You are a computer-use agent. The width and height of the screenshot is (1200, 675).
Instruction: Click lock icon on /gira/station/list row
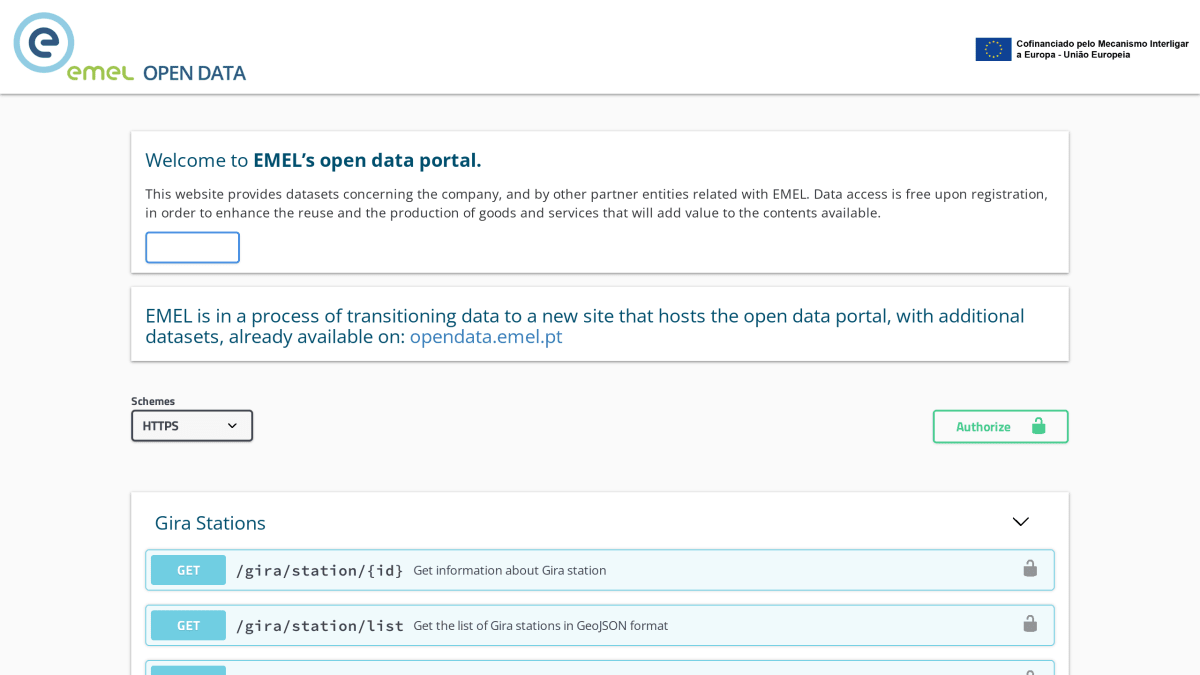pos(1030,624)
